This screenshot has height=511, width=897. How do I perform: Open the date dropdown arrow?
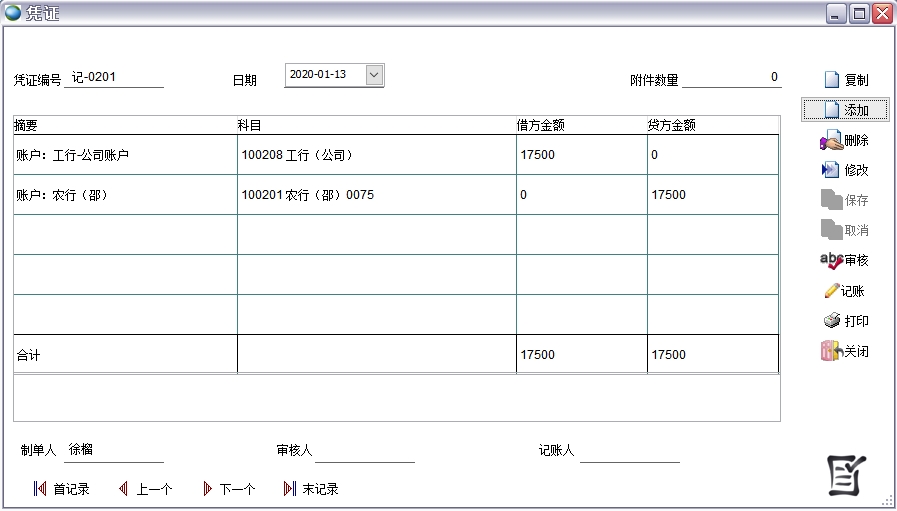(374, 75)
